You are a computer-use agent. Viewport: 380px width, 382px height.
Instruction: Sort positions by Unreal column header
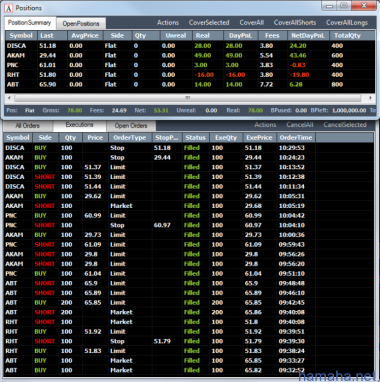pyautogui.click(x=176, y=36)
